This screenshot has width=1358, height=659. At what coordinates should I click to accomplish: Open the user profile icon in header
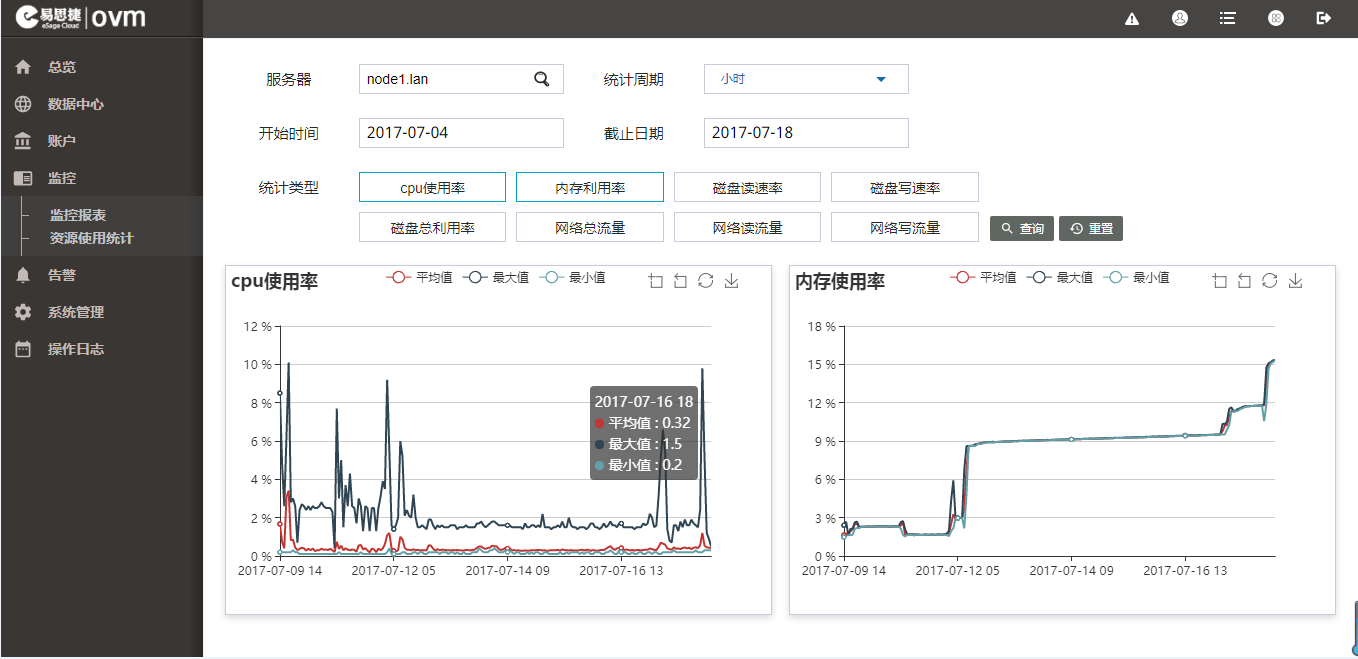click(x=1180, y=18)
